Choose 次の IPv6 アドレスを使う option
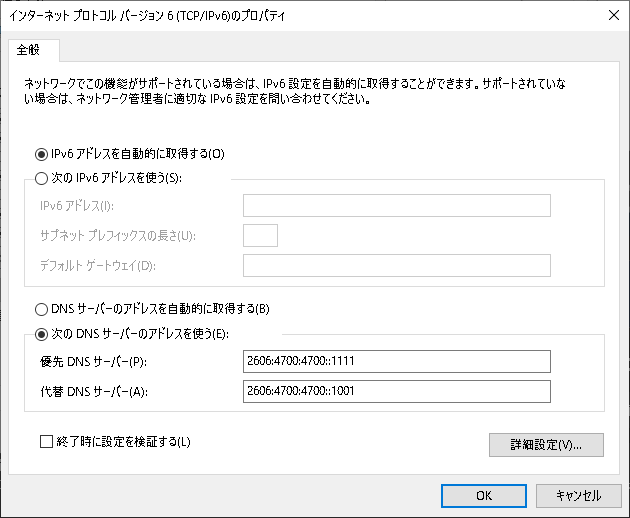This screenshot has width=630, height=518. tap(41, 179)
